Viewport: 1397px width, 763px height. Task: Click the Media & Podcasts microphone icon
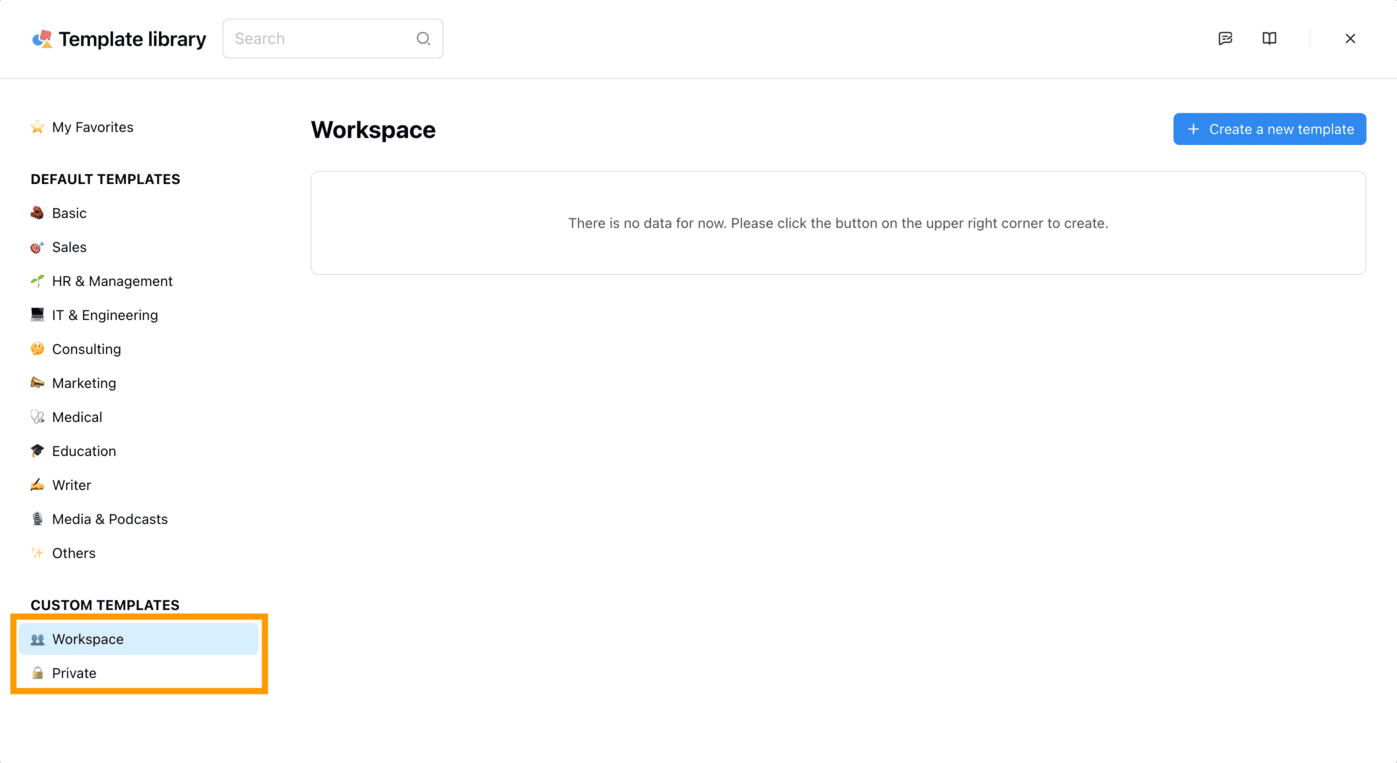coord(37,519)
